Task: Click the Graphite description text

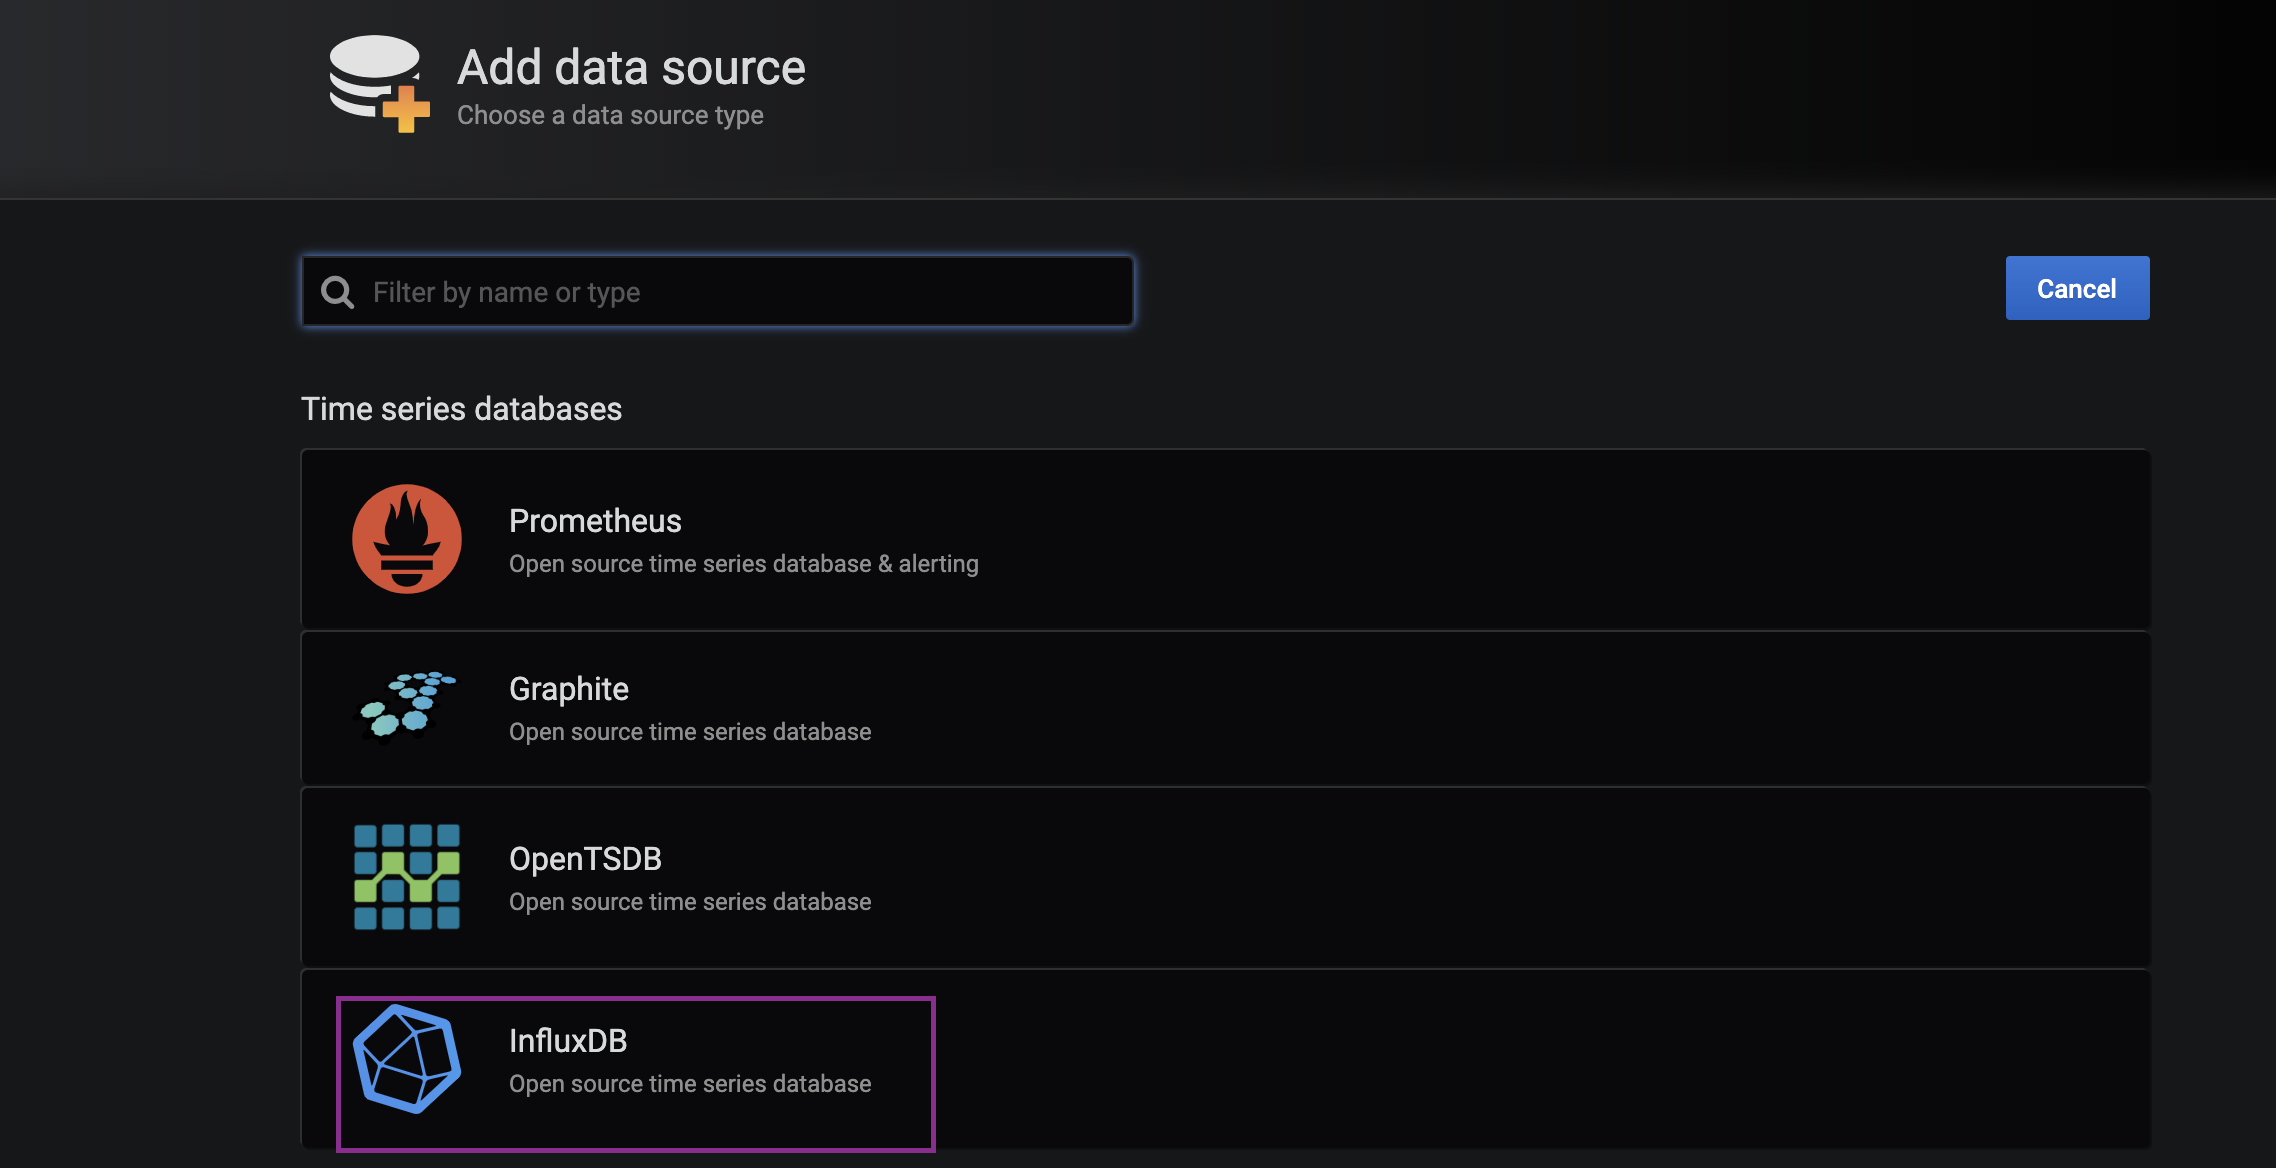Action: [x=690, y=732]
